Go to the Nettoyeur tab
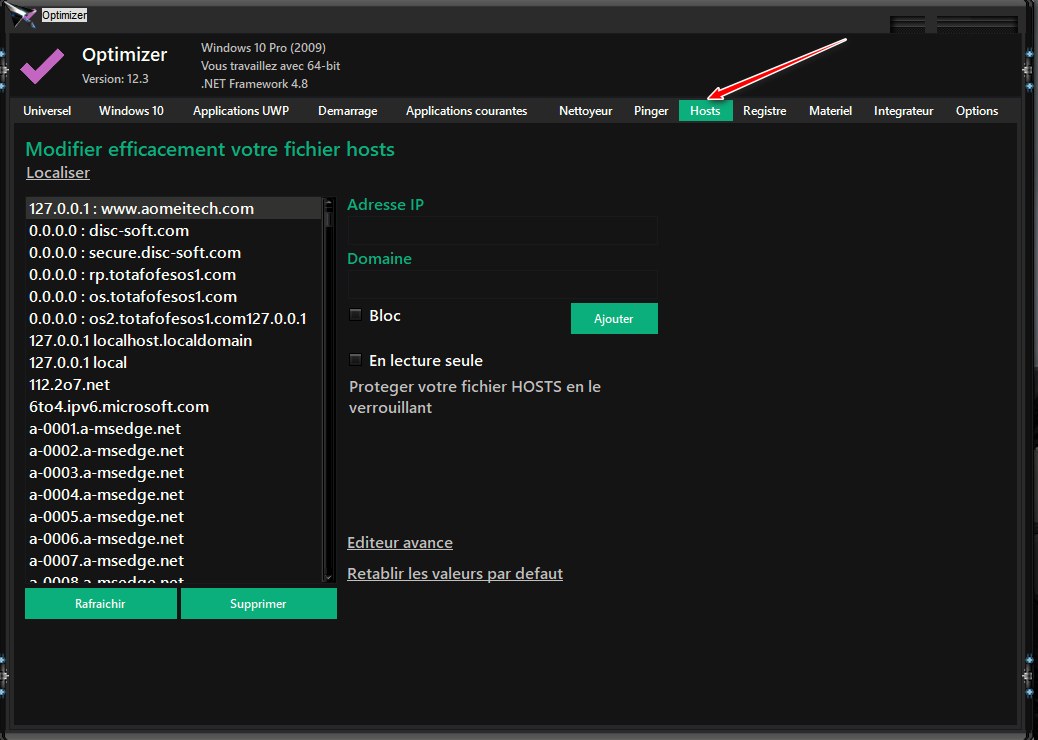This screenshot has height=740, width=1038. pyautogui.click(x=585, y=111)
